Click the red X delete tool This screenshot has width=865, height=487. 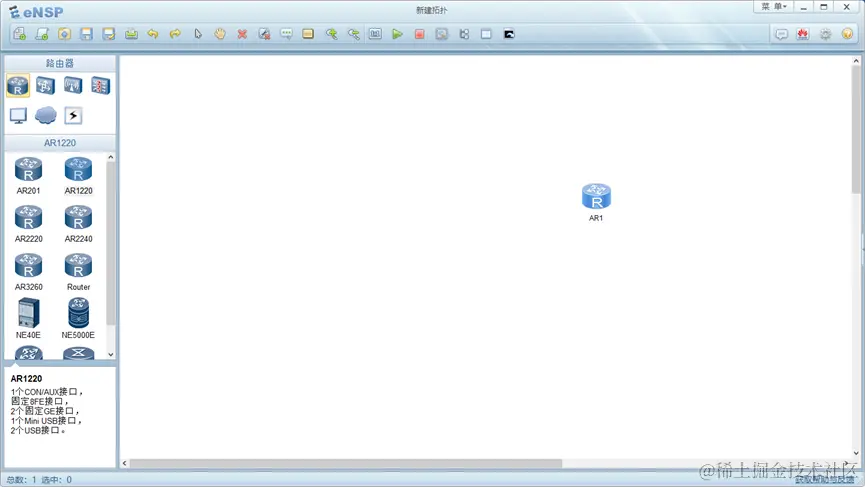242,34
